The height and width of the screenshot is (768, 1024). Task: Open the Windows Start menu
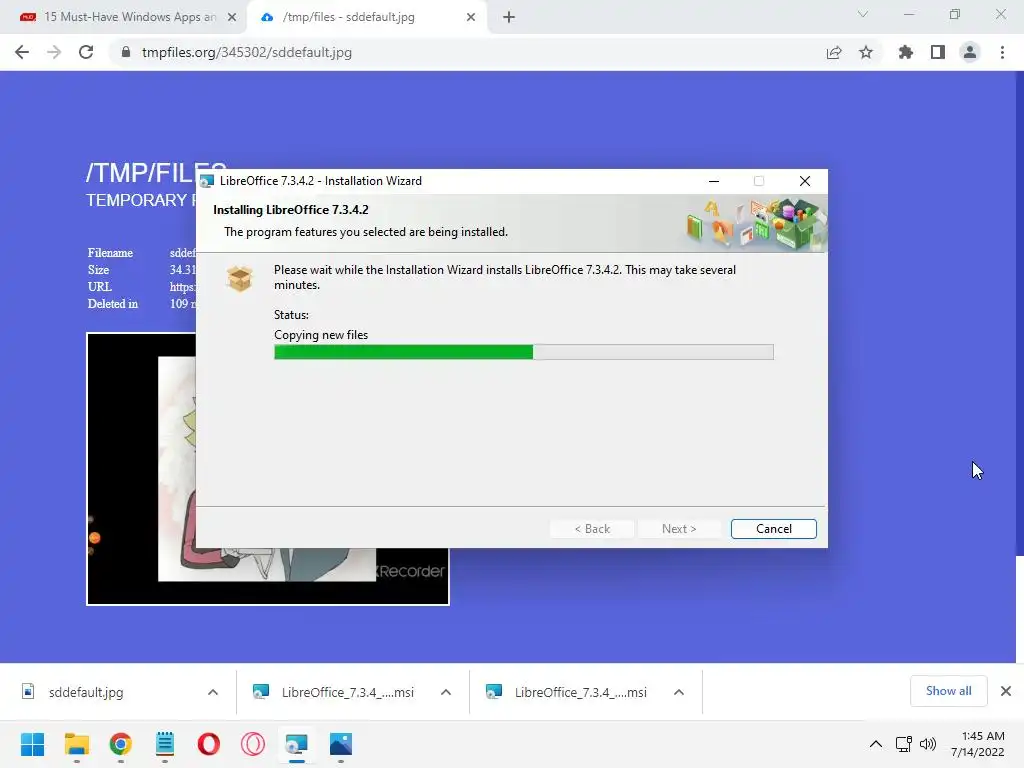[32, 744]
